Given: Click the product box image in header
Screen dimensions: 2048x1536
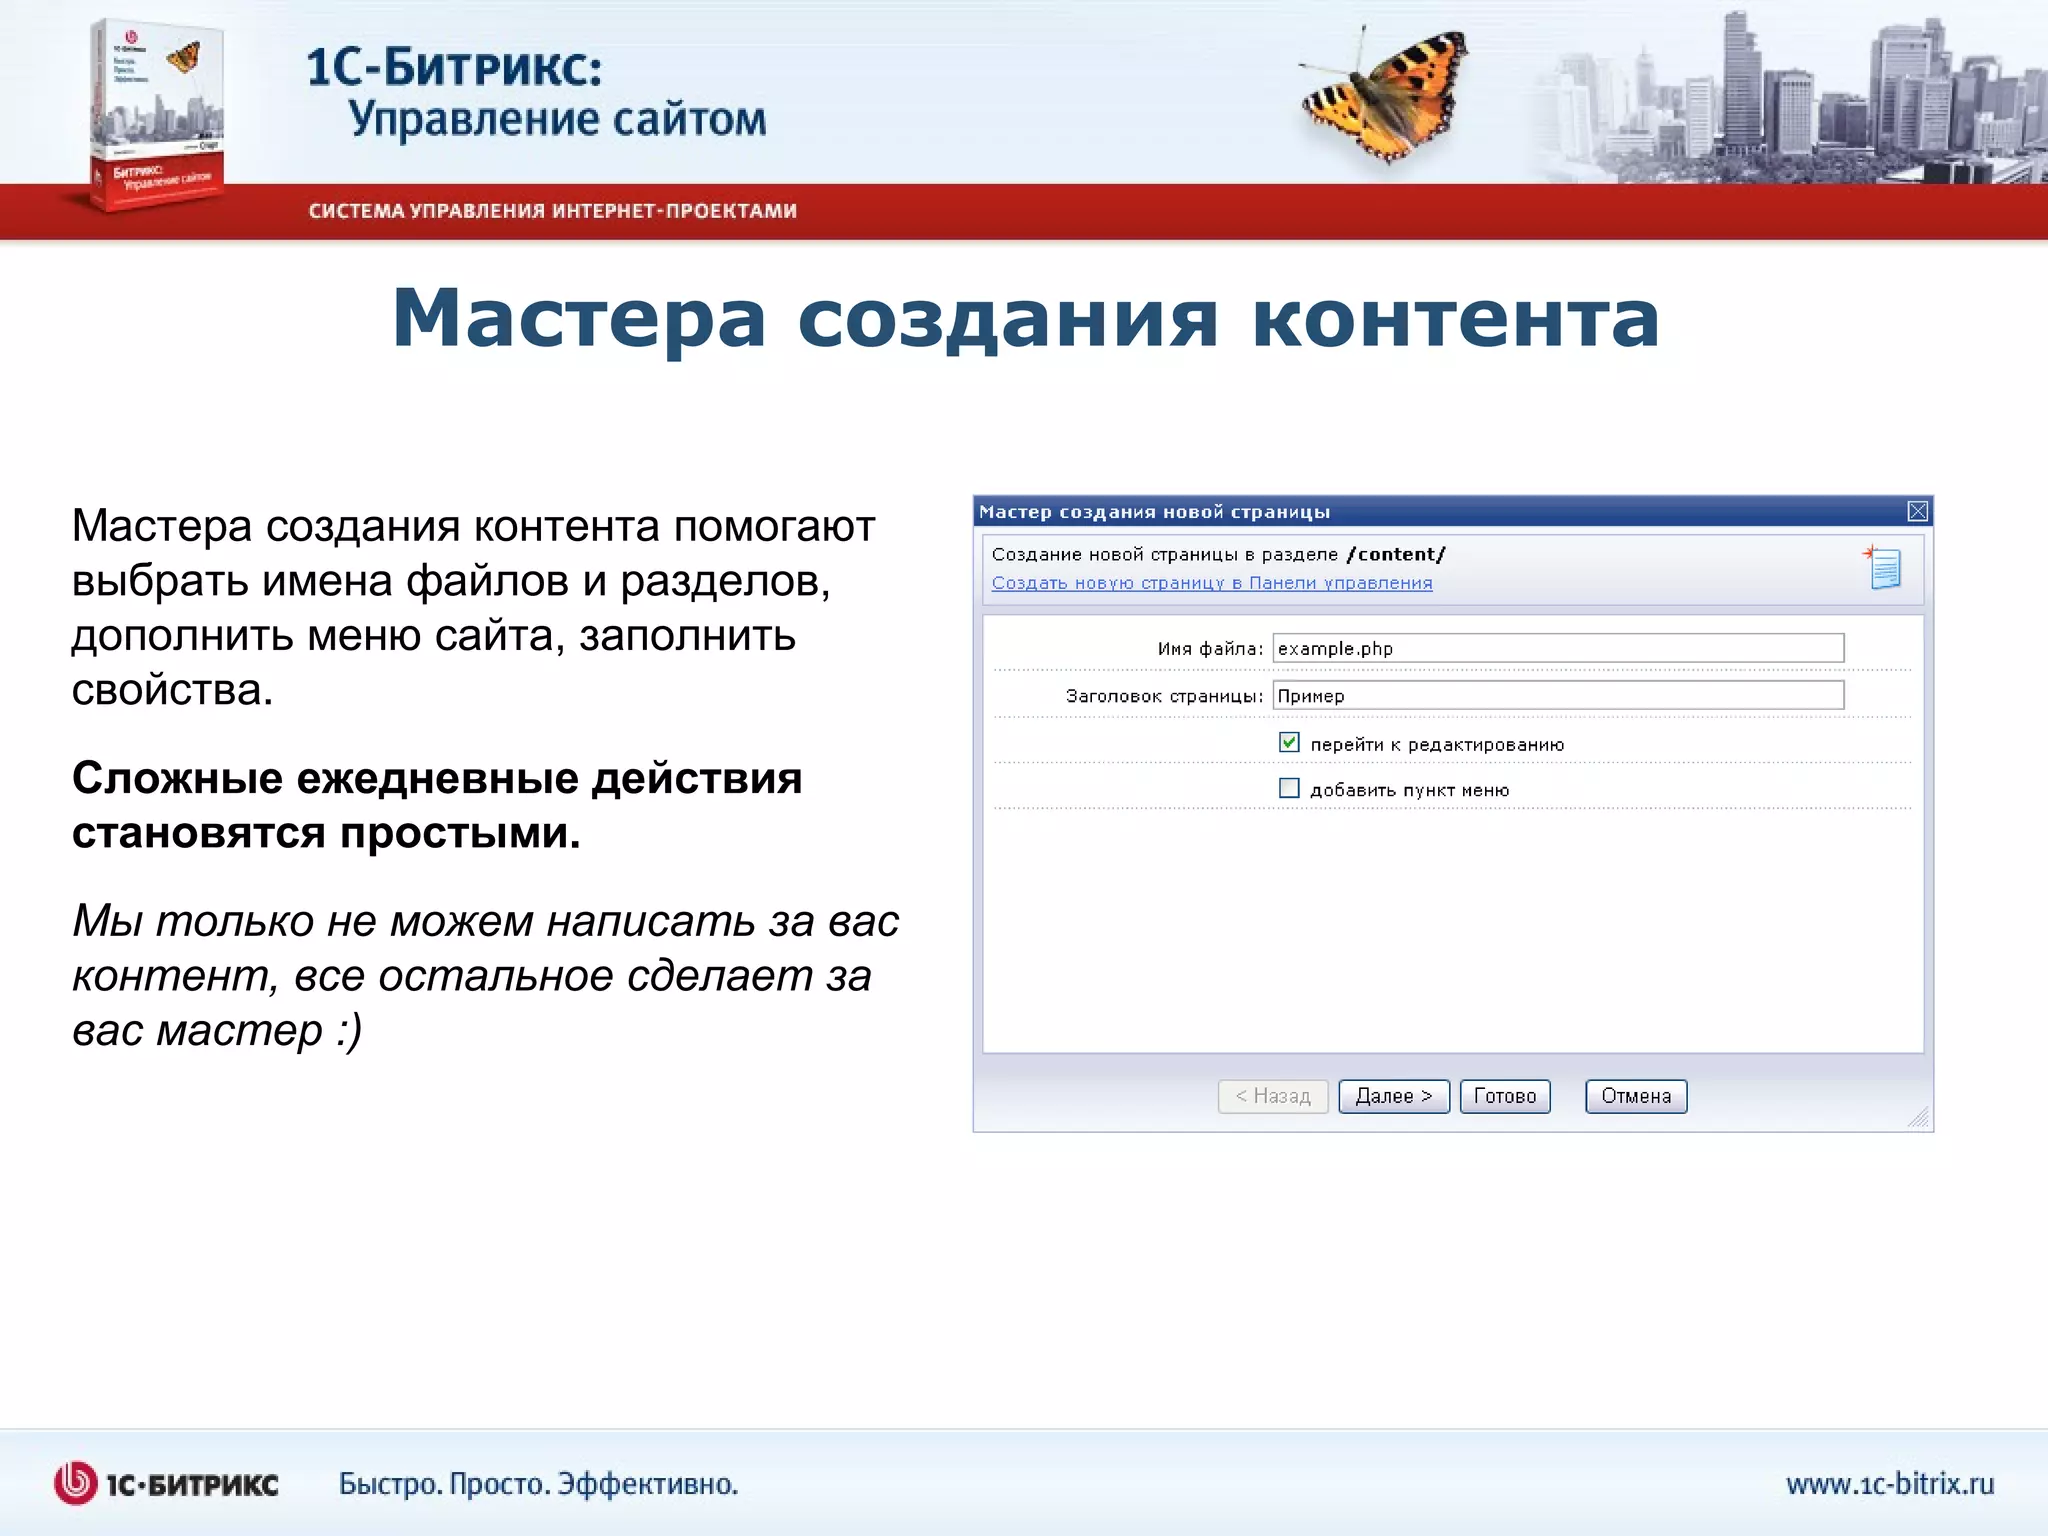Looking at the screenshot, I should click(x=156, y=113).
